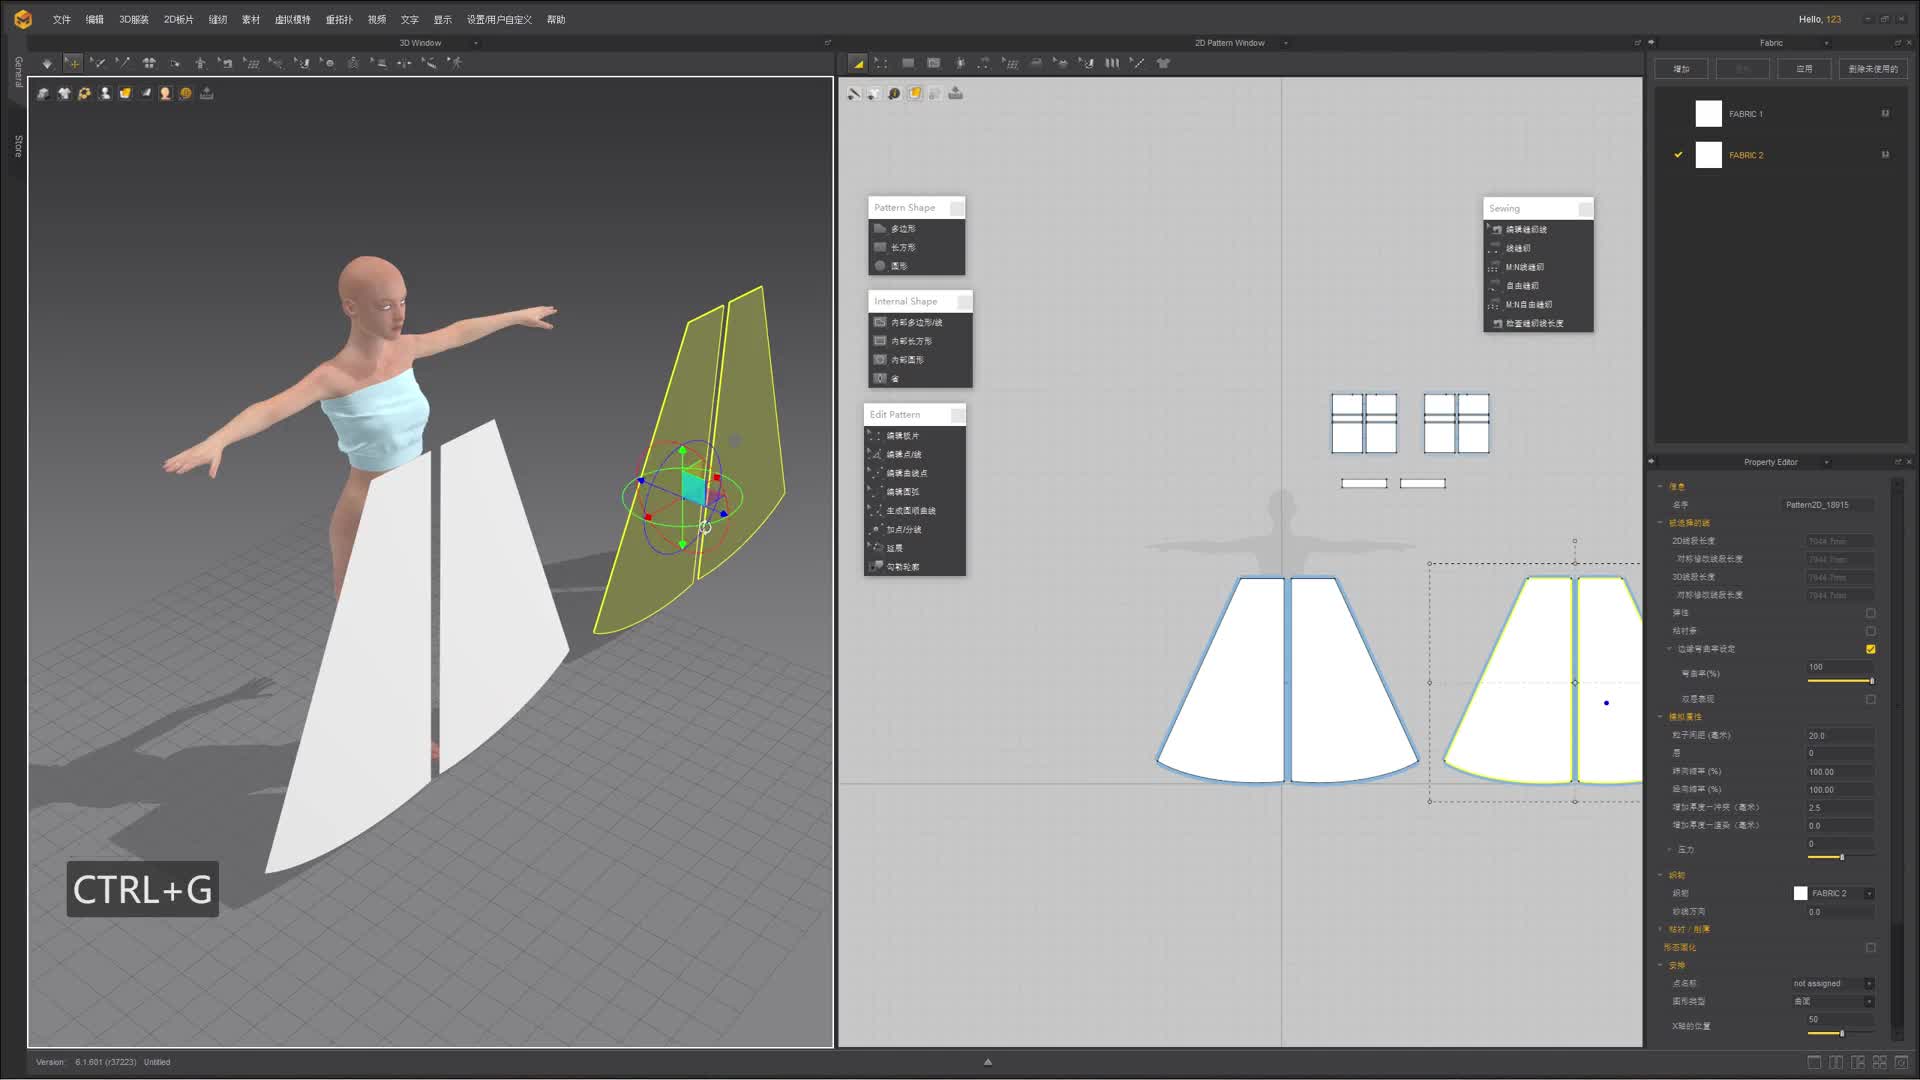This screenshot has width=1920, height=1080.
Task: Choose the 内部圆形 internal circle tool
Action: tap(907, 360)
